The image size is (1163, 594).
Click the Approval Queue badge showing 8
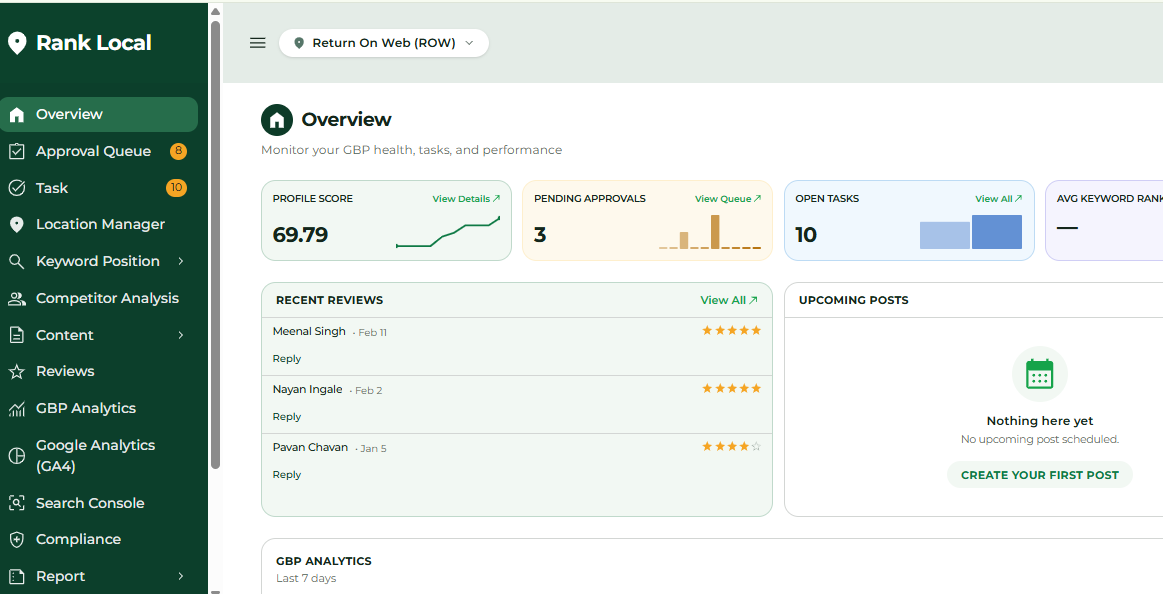(178, 151)
